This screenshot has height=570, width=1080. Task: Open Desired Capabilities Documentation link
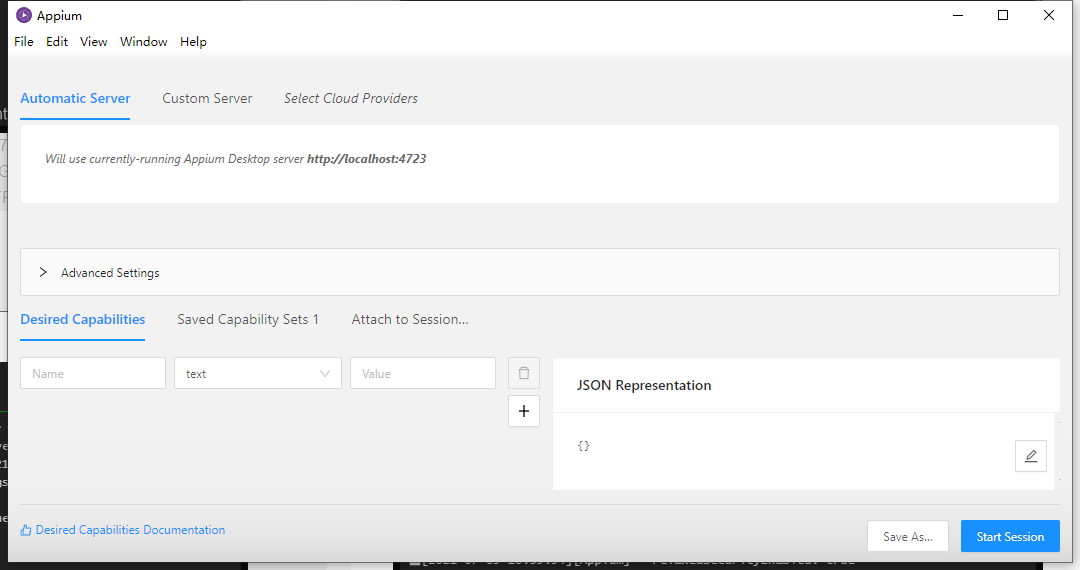130,530
